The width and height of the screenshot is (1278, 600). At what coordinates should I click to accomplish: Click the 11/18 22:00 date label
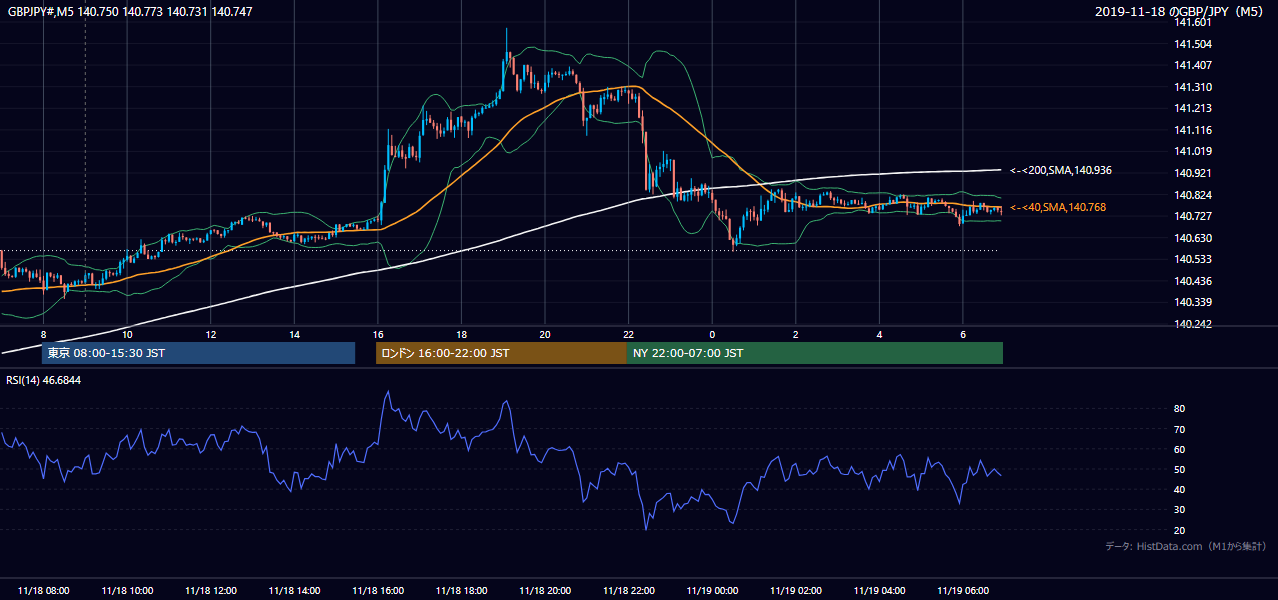click(629, 590)
